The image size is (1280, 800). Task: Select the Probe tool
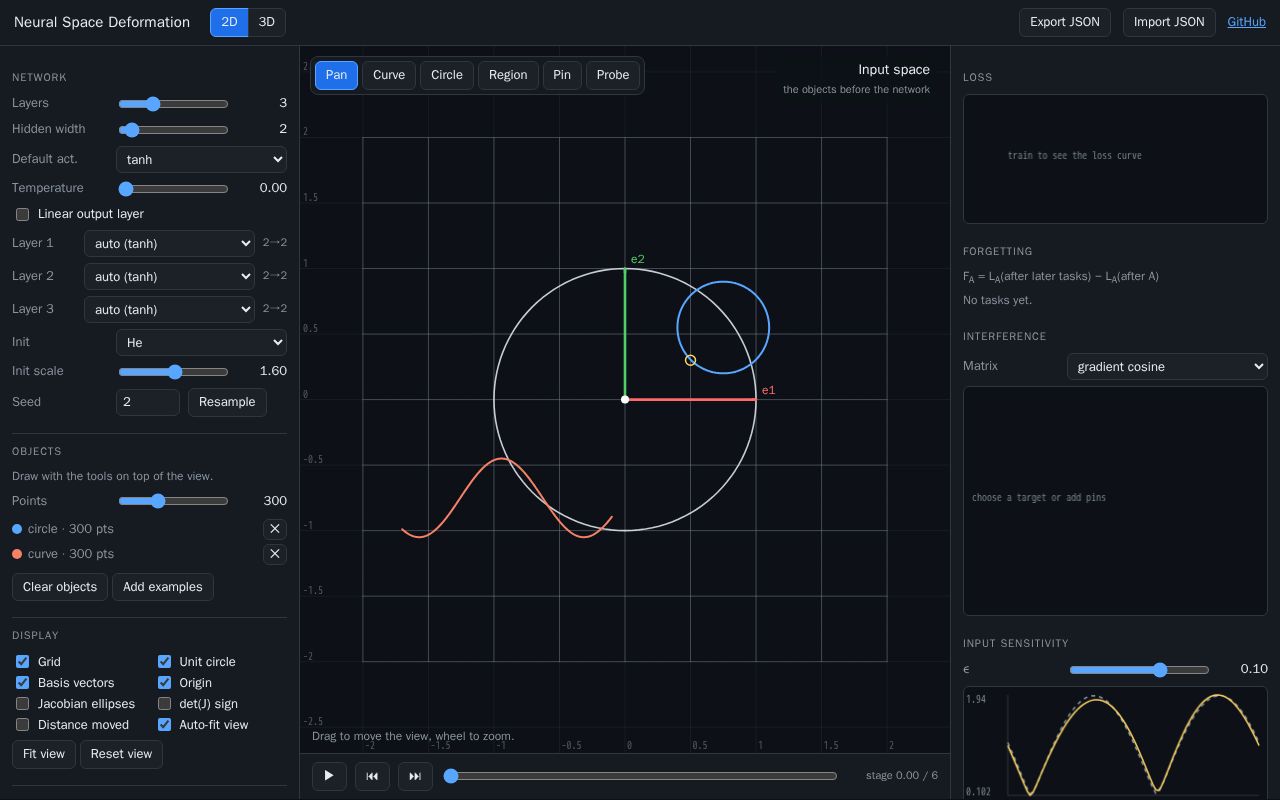[x=613, y=75]
